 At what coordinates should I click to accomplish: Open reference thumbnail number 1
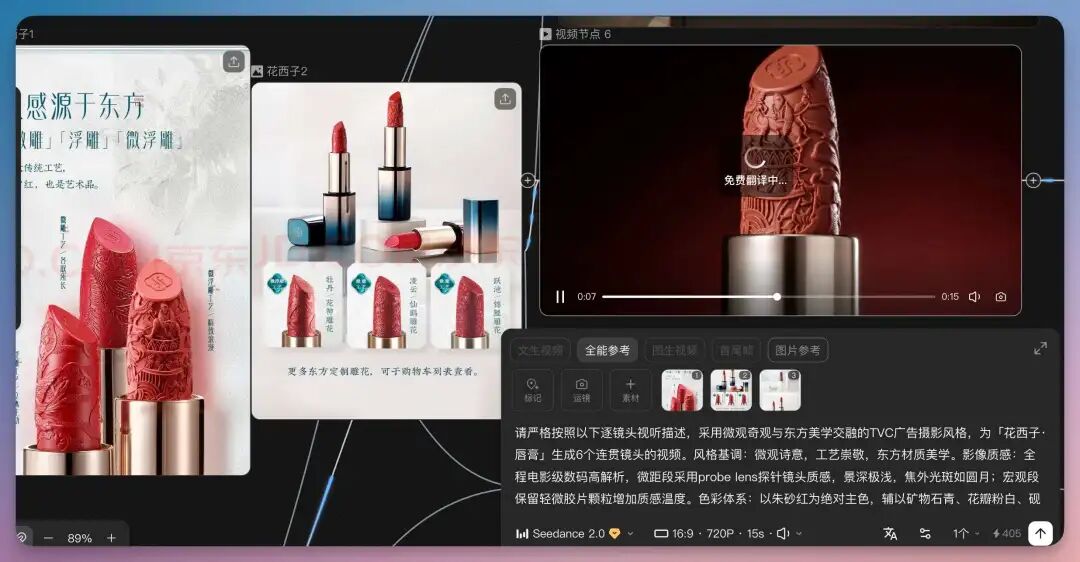682,391
